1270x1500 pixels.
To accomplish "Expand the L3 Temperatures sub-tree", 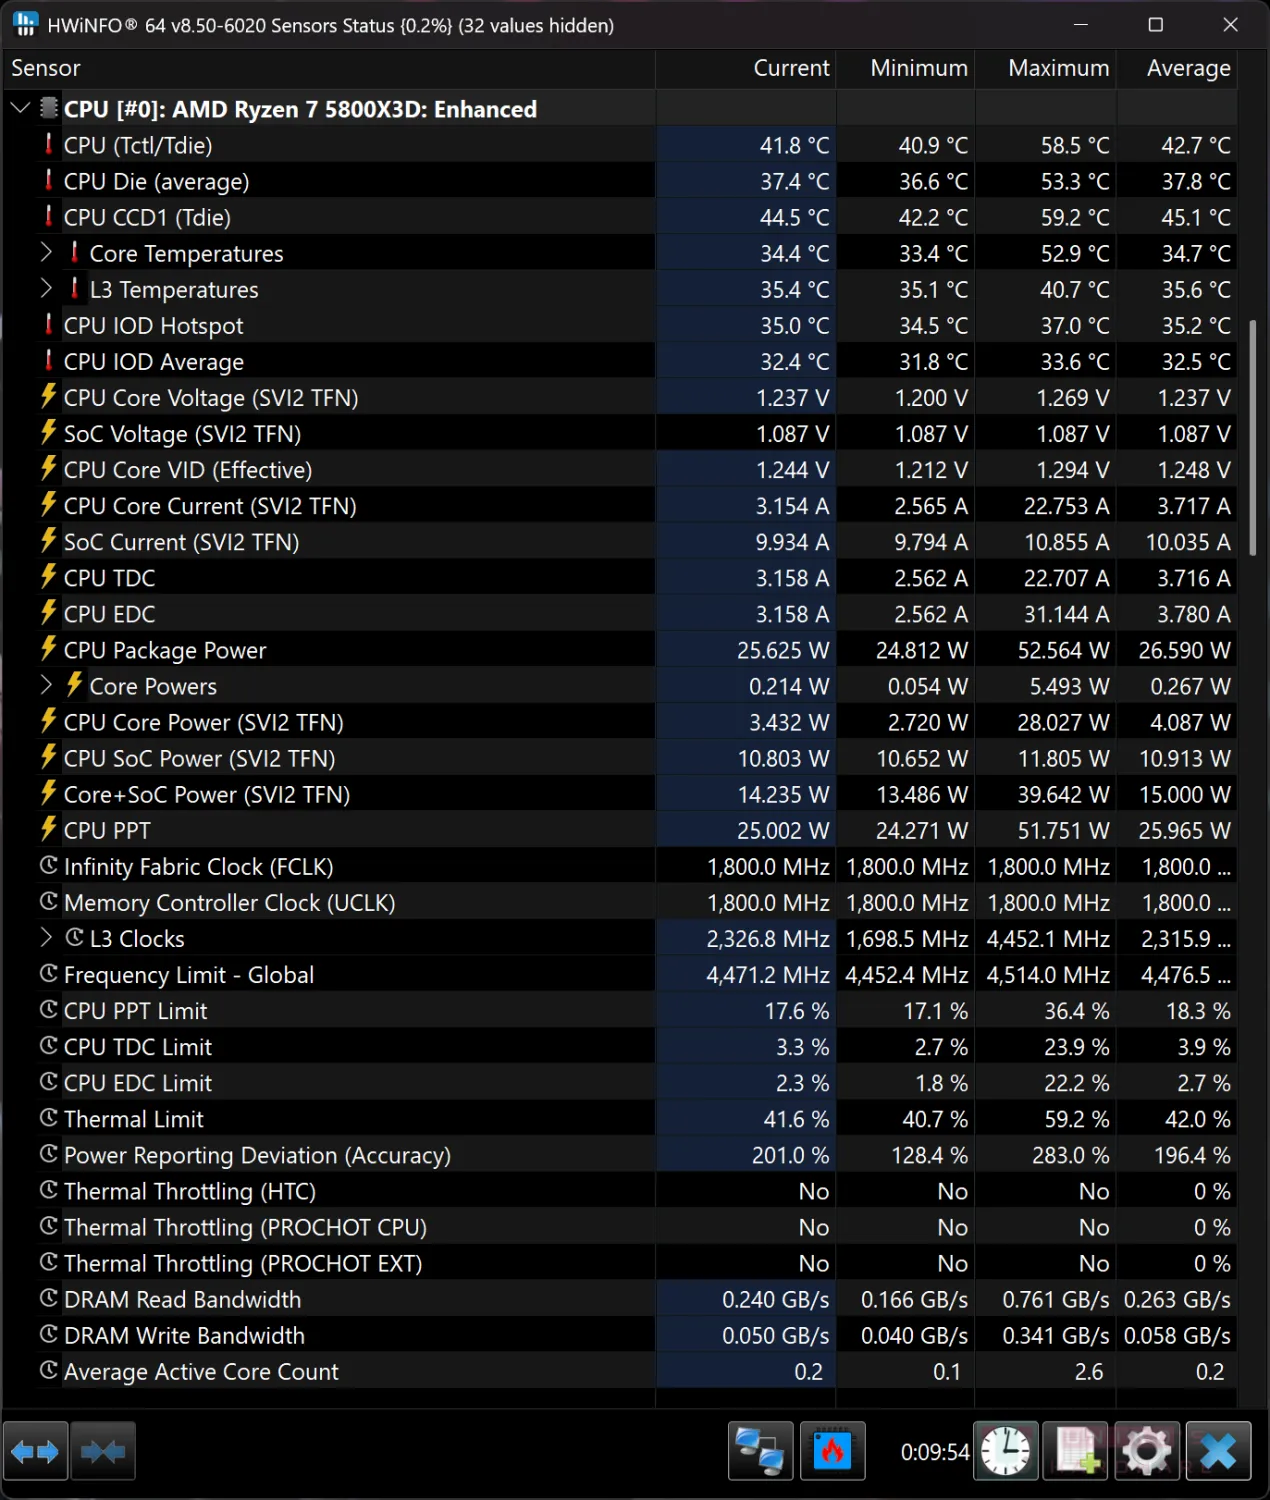I will click(x=46, y=288).
